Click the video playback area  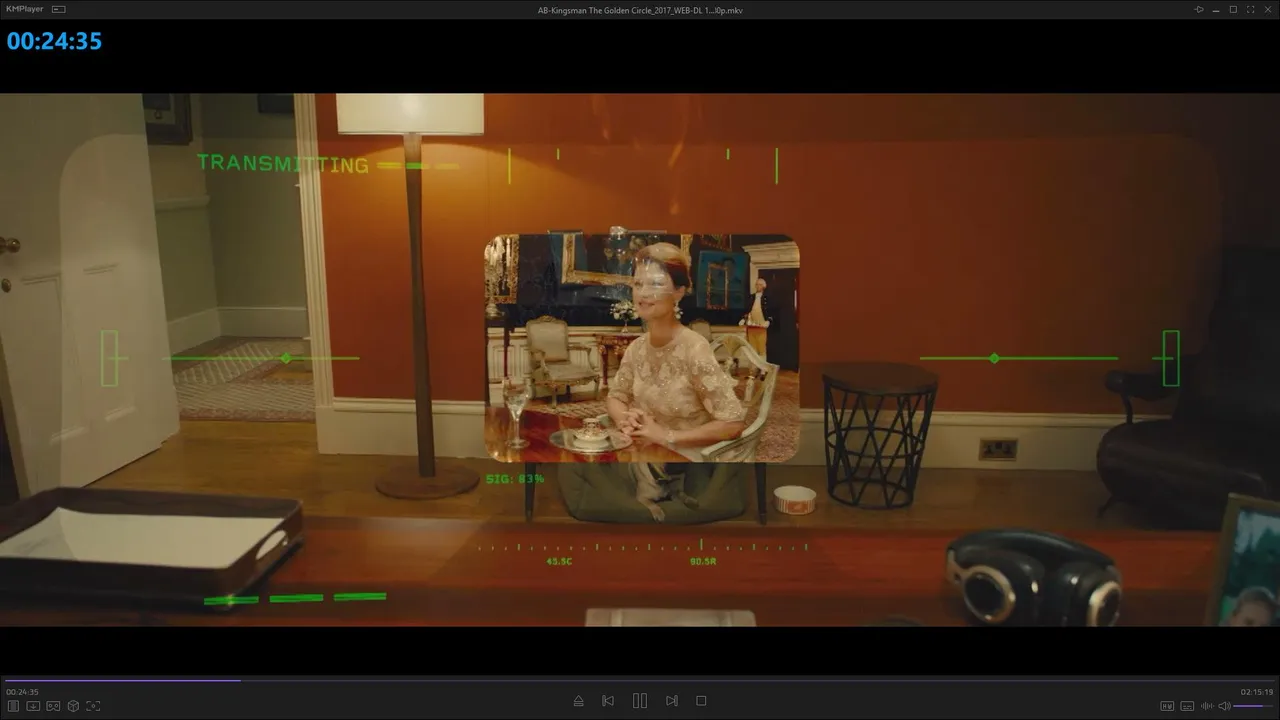640,360
